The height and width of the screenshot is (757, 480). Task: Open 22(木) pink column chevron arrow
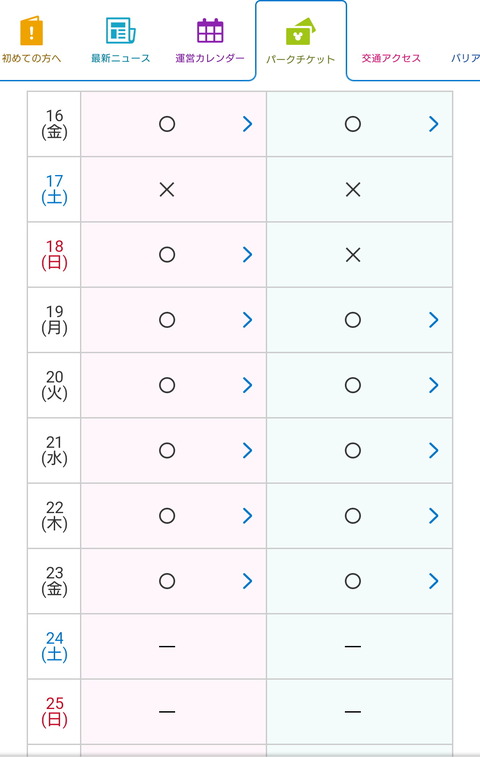point(248,516)
